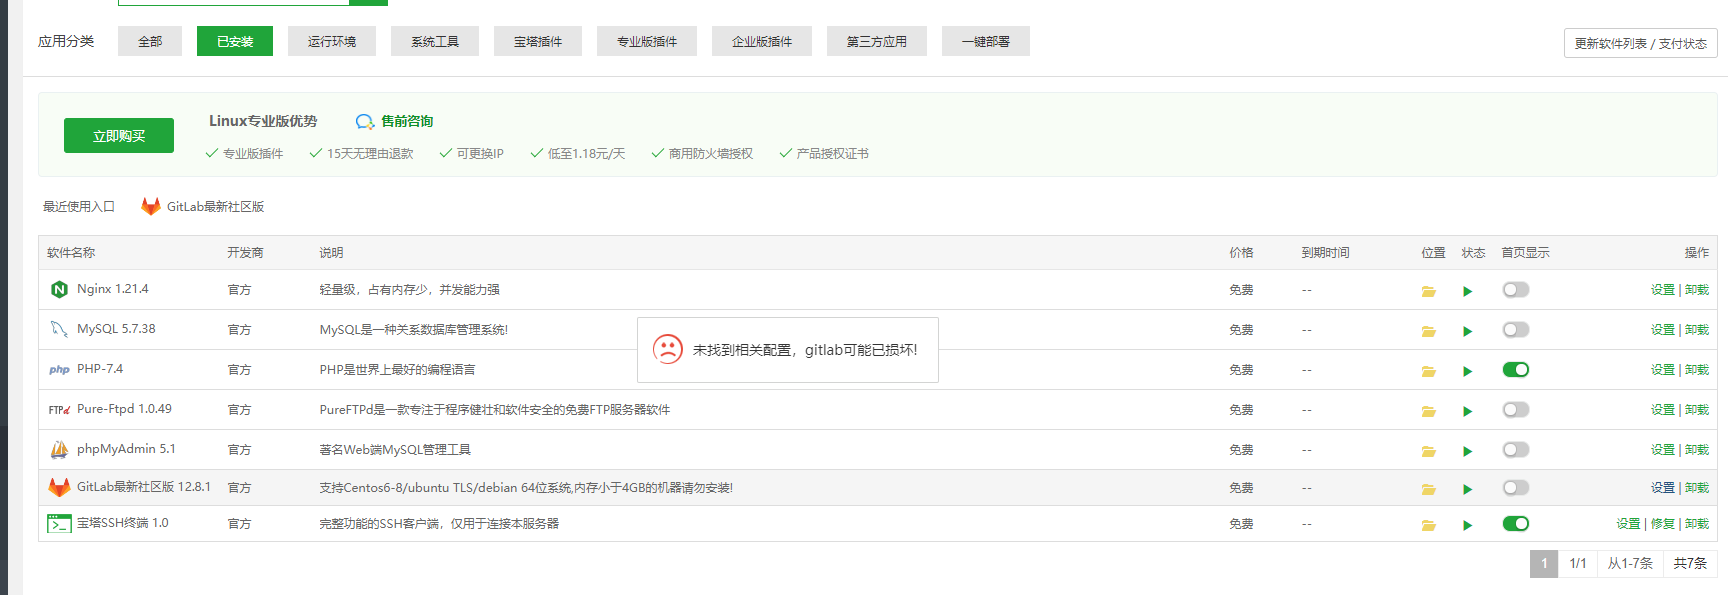
Task: Click the GitLab最新社区版 12.8.1 name
Action: pyautogui.click(x=144, y=487)
